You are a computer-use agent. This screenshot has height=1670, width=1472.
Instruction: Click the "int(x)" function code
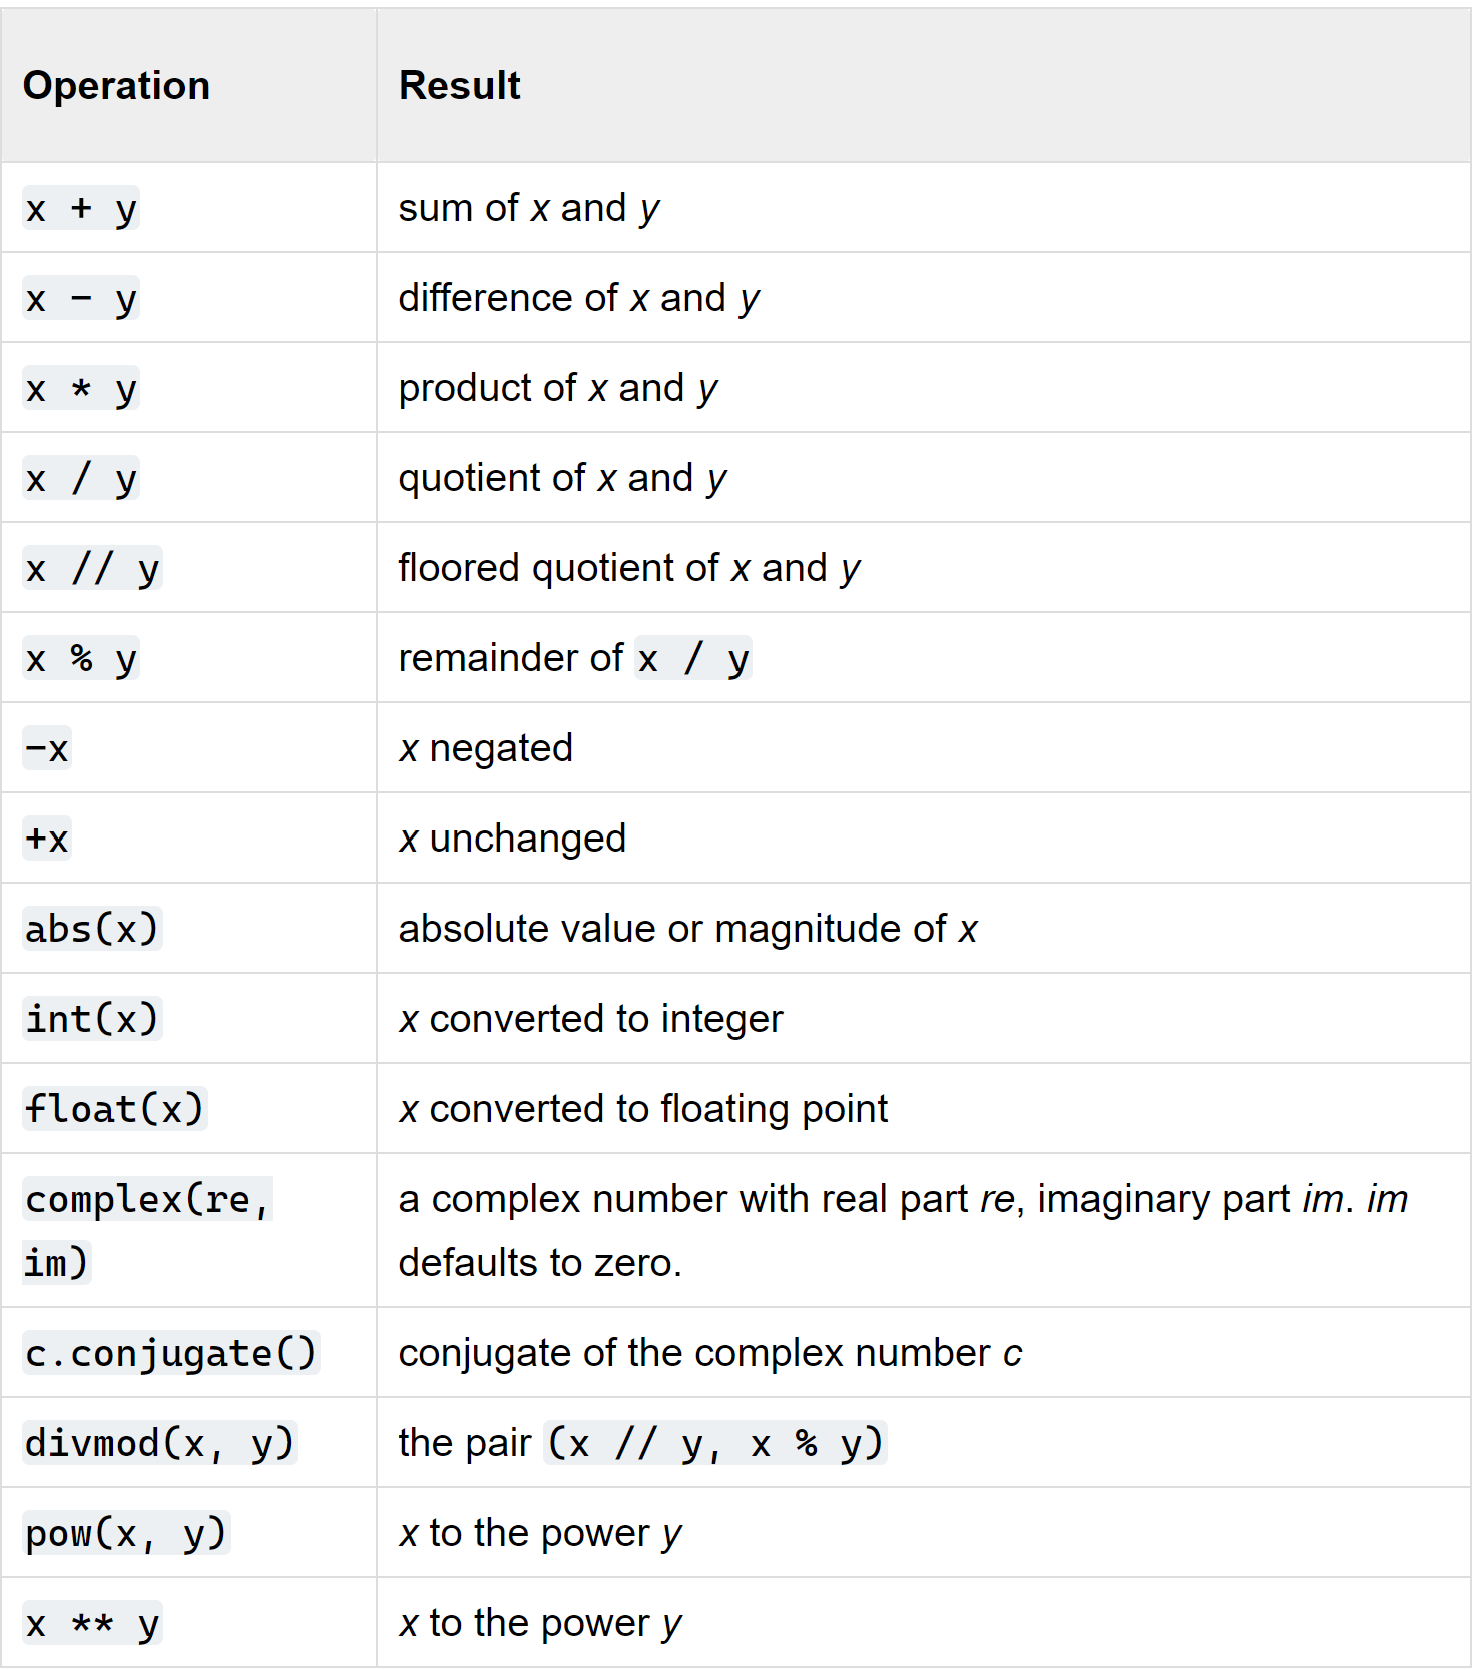coord(92,1018)
